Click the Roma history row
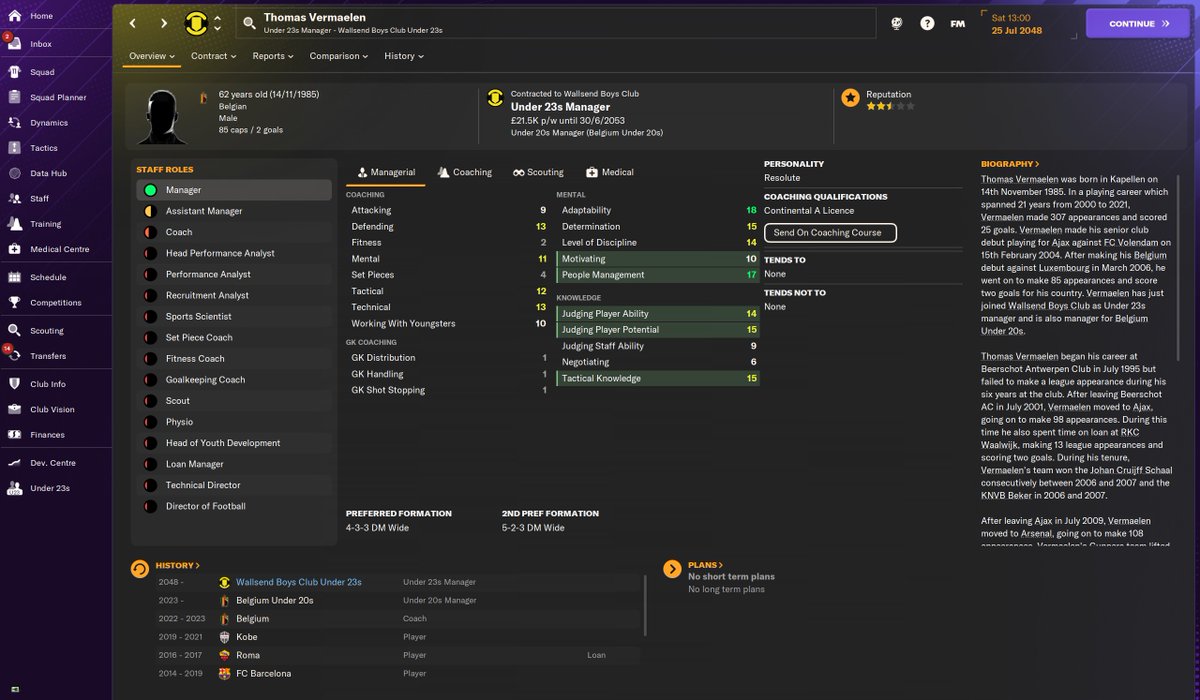 [x=397, y=655]
